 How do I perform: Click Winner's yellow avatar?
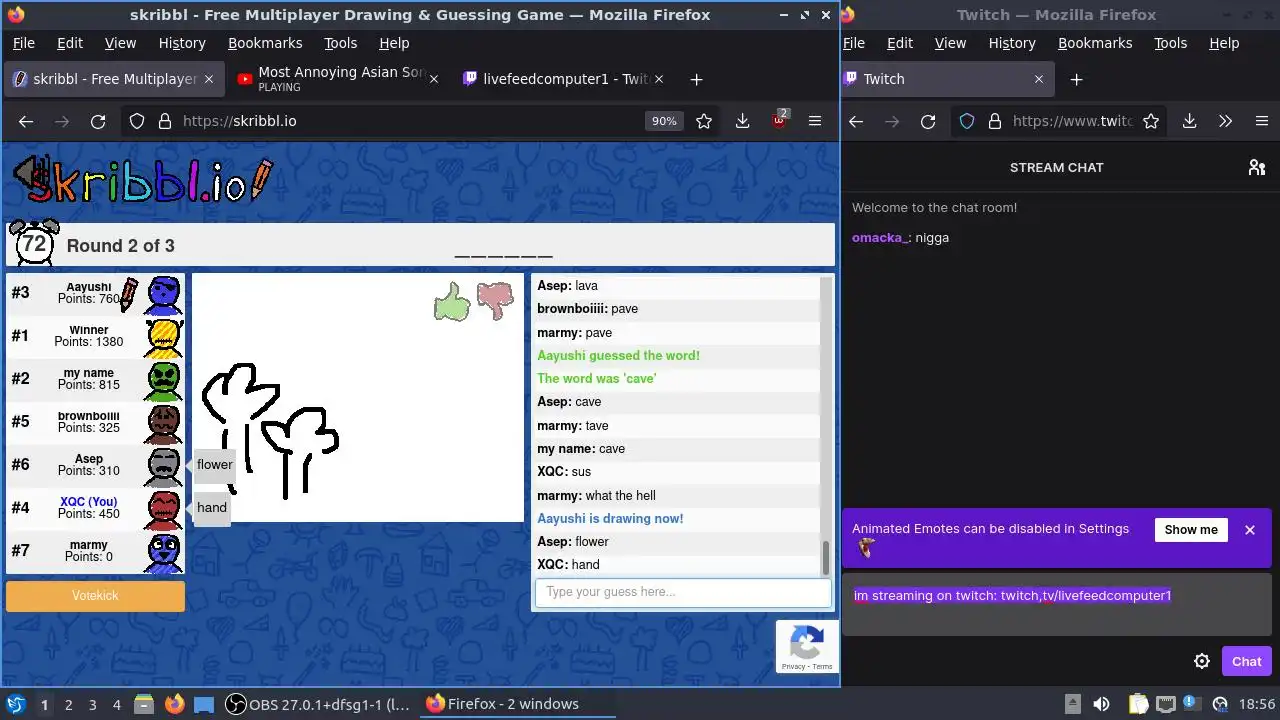pos(164,337)
